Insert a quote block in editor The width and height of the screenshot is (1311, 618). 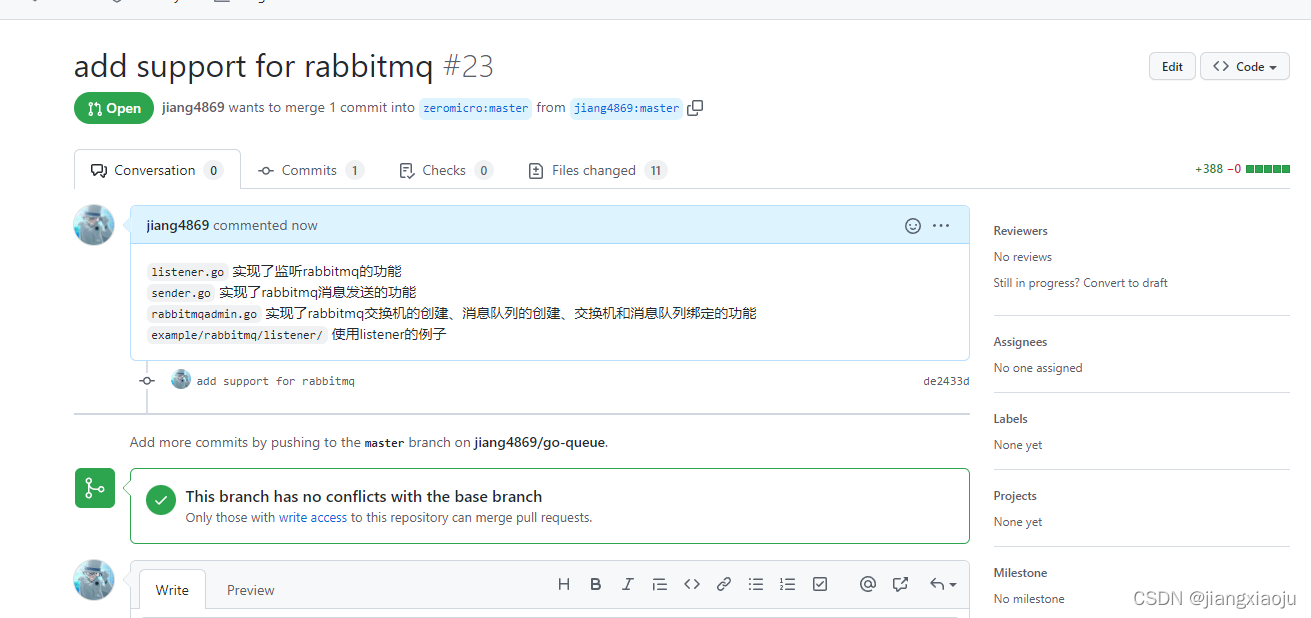coord(659,585)
